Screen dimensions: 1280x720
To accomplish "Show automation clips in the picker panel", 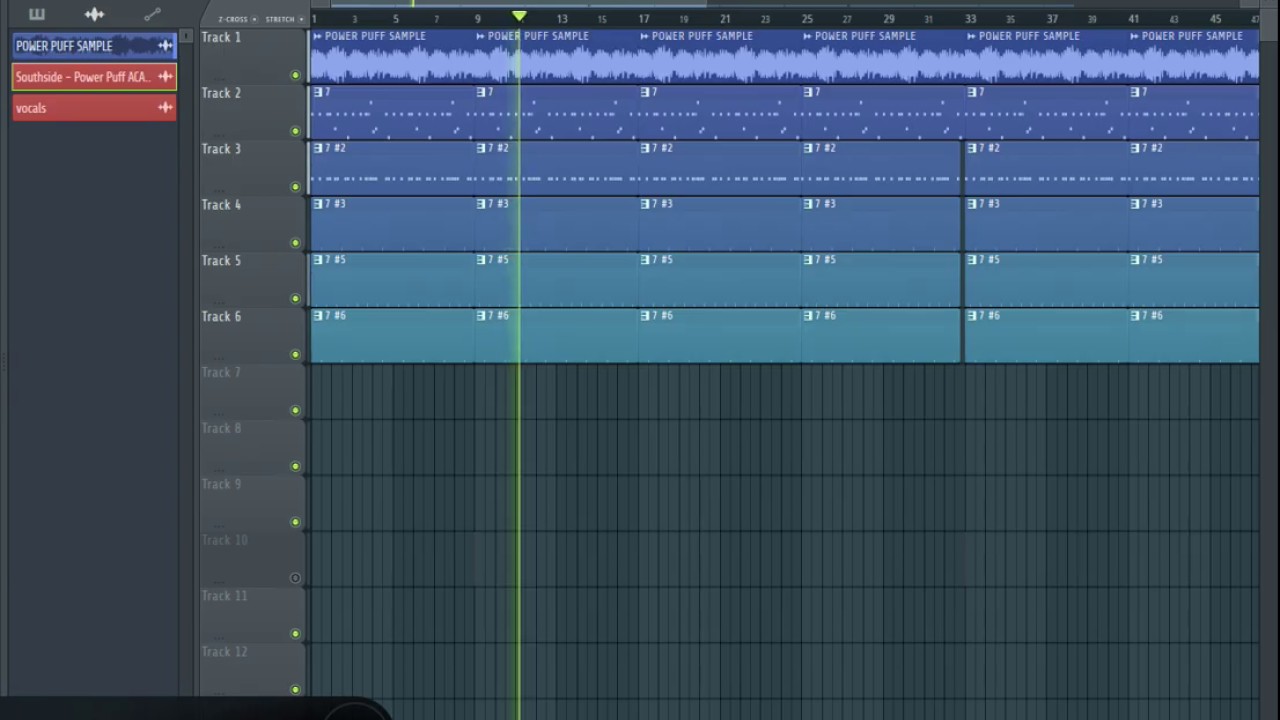I will pyautogui.click(x=152, y=14).
